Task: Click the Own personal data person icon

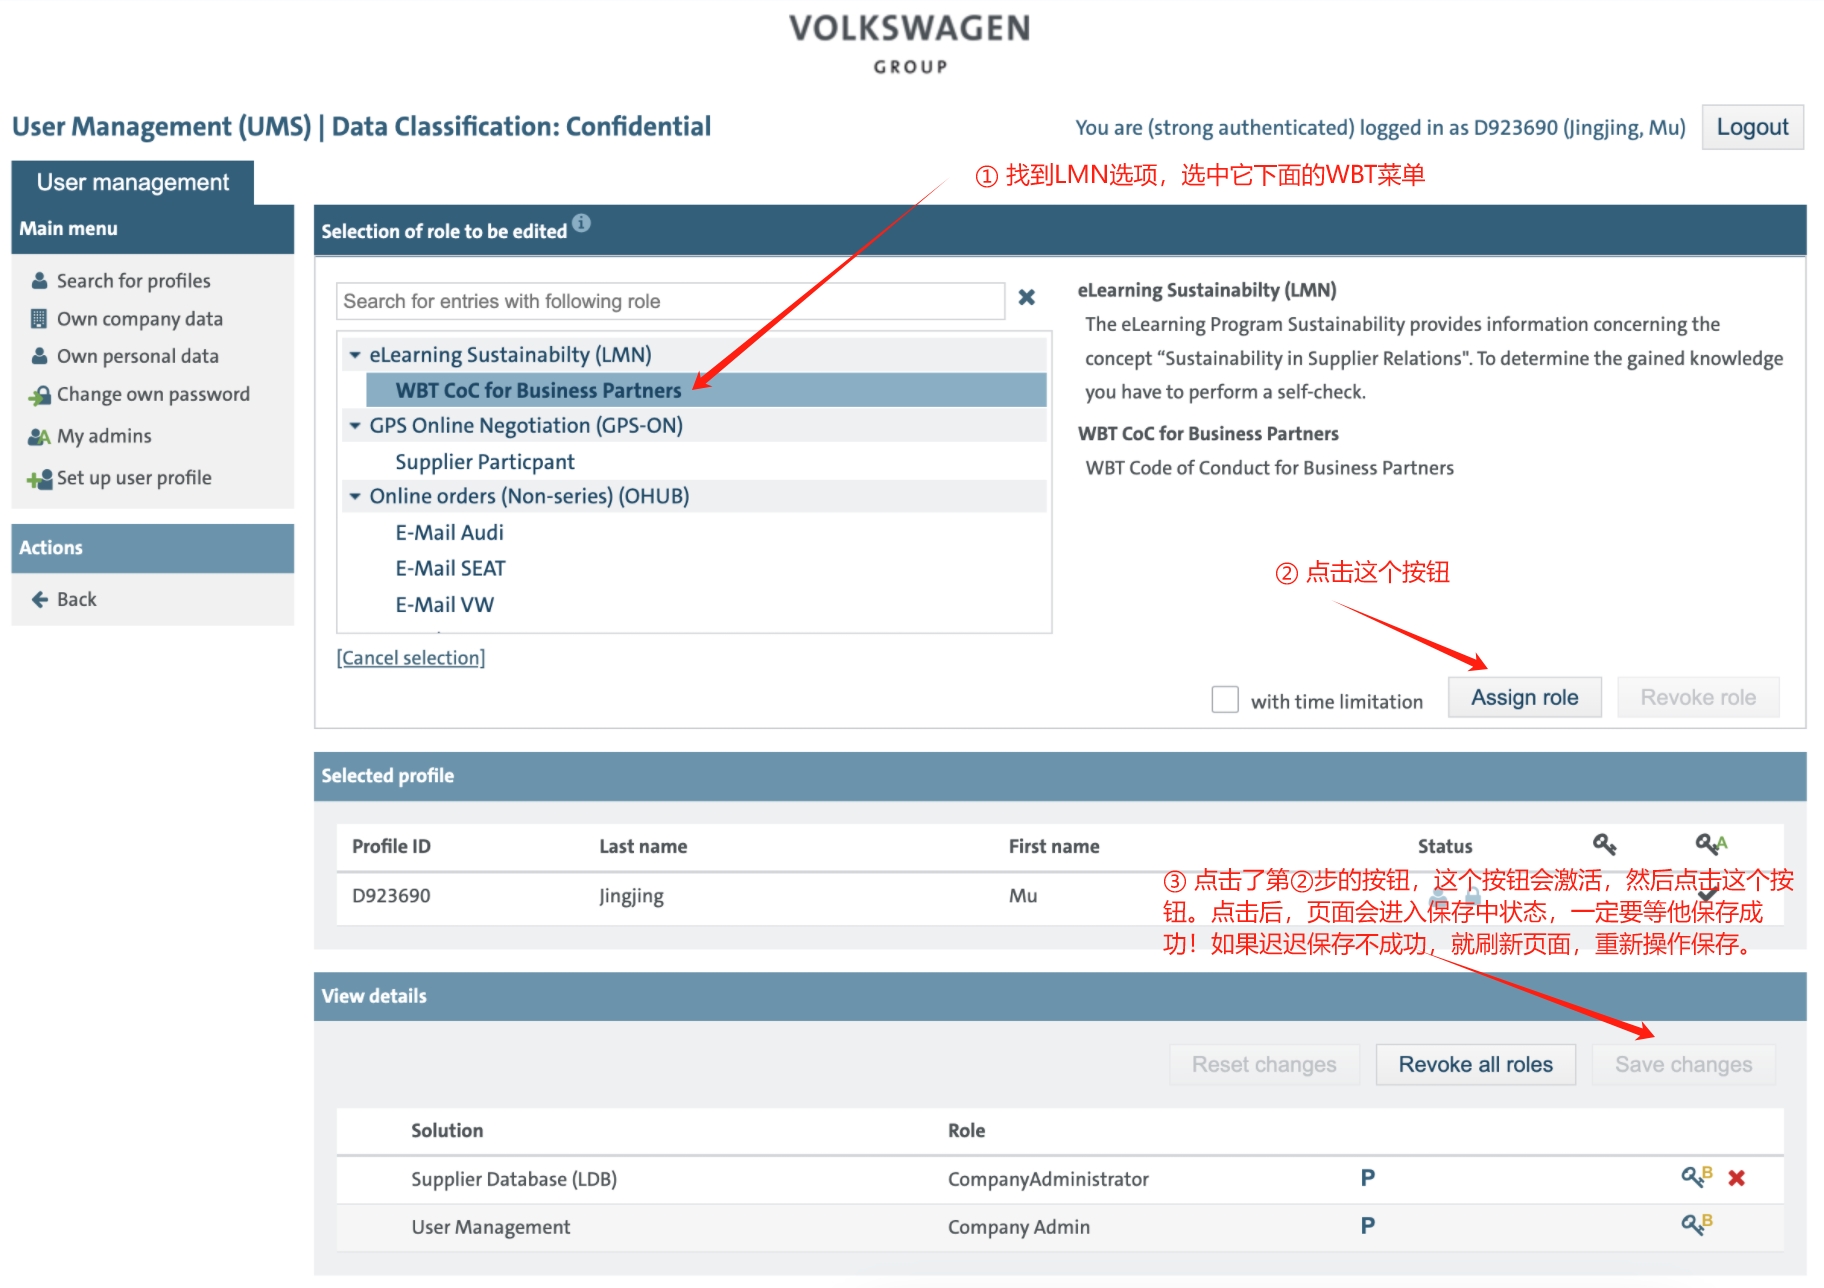Action: click(39, 355)
